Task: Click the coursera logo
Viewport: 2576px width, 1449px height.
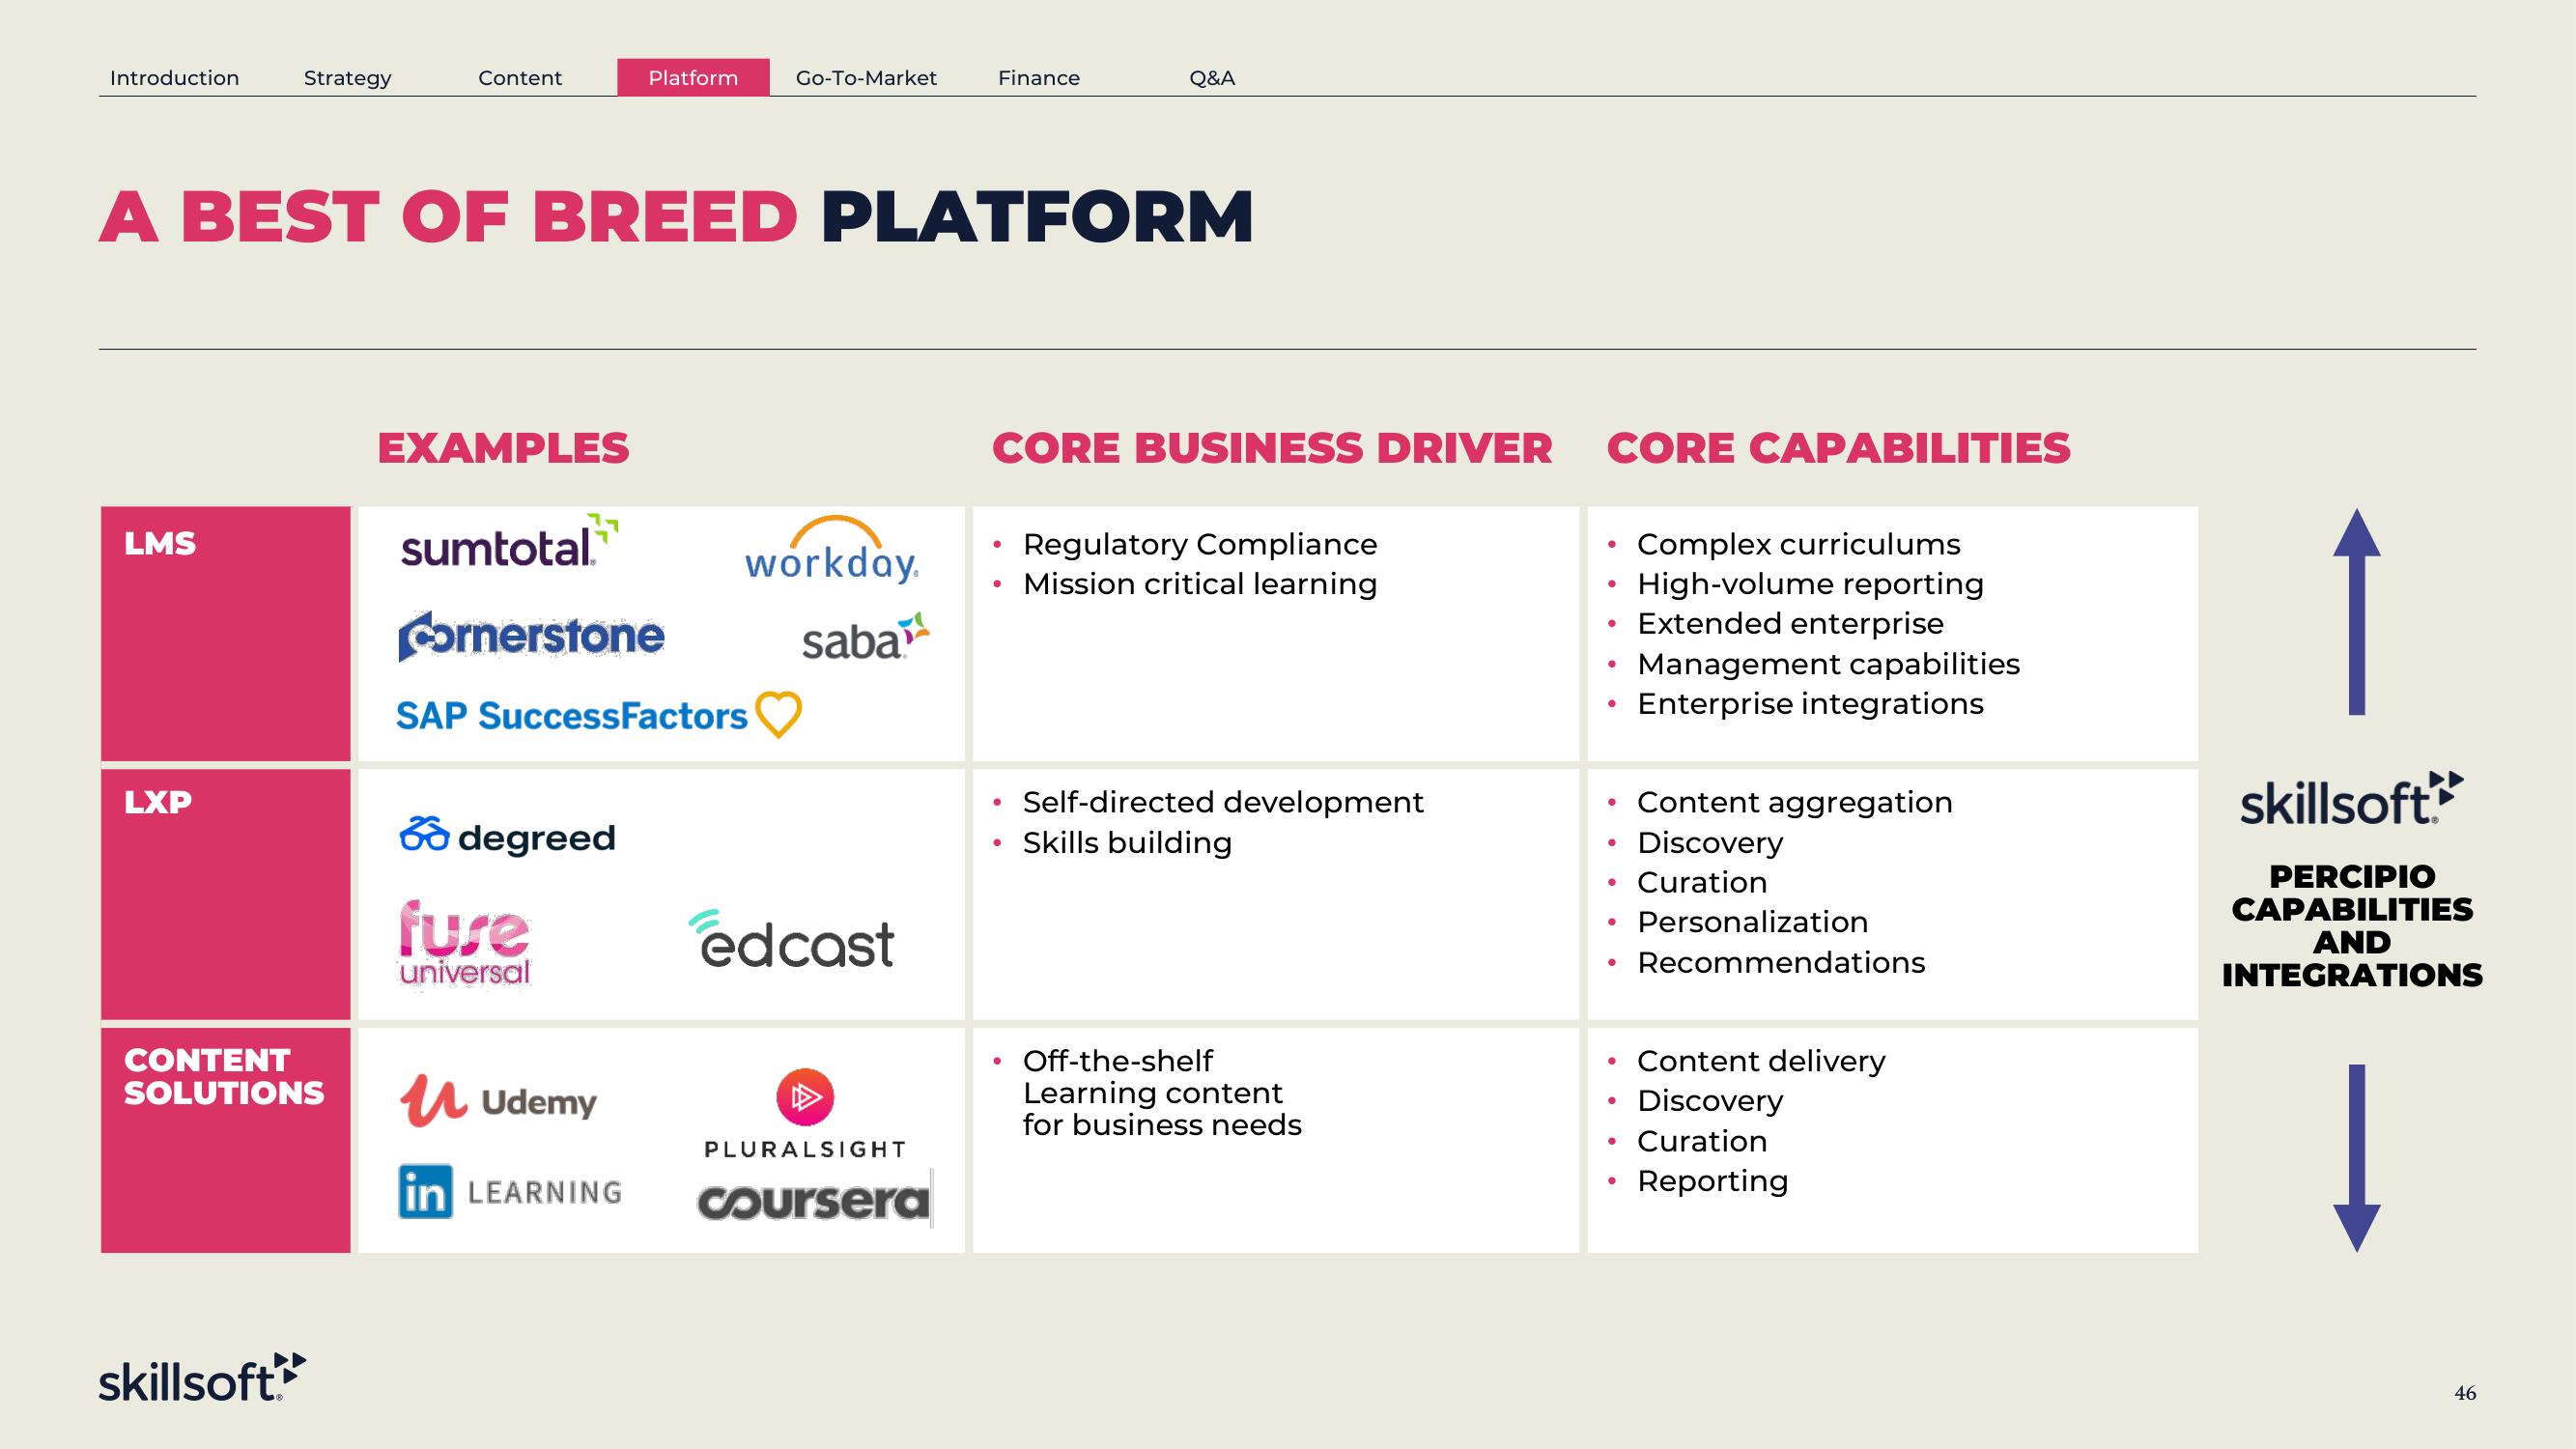Action: [x=814, y=1201]
